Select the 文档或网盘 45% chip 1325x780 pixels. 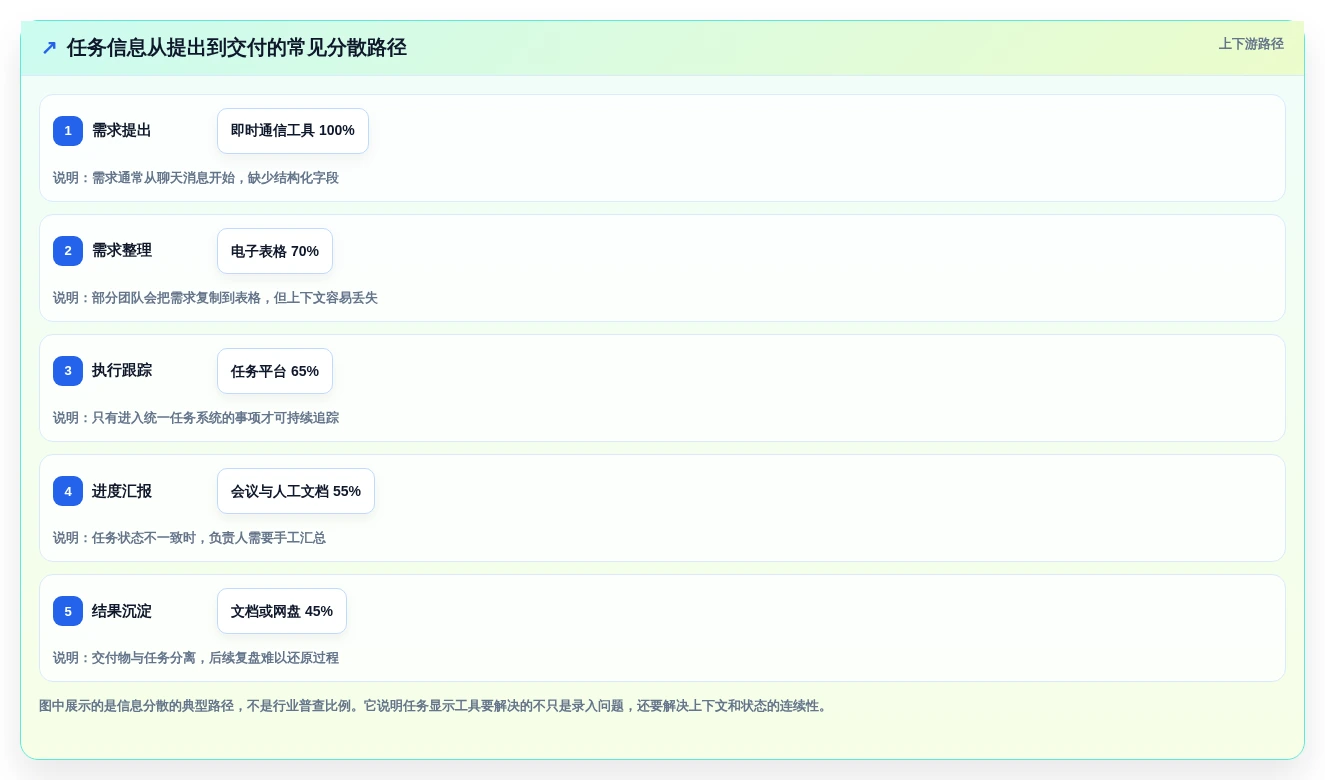282,611
